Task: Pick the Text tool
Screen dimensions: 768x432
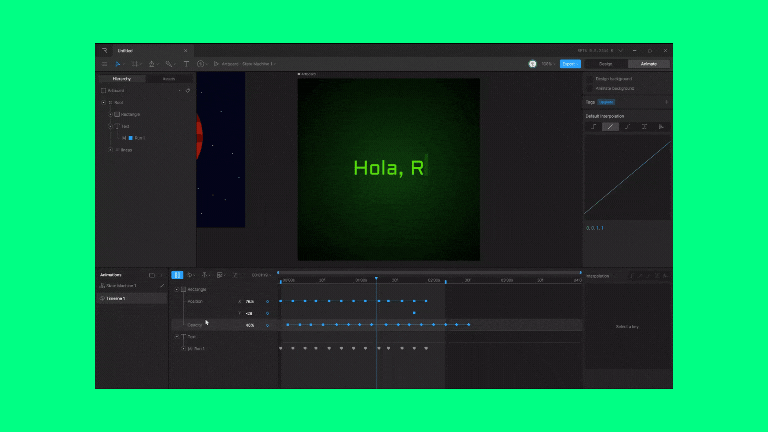Action: (186, 63)
